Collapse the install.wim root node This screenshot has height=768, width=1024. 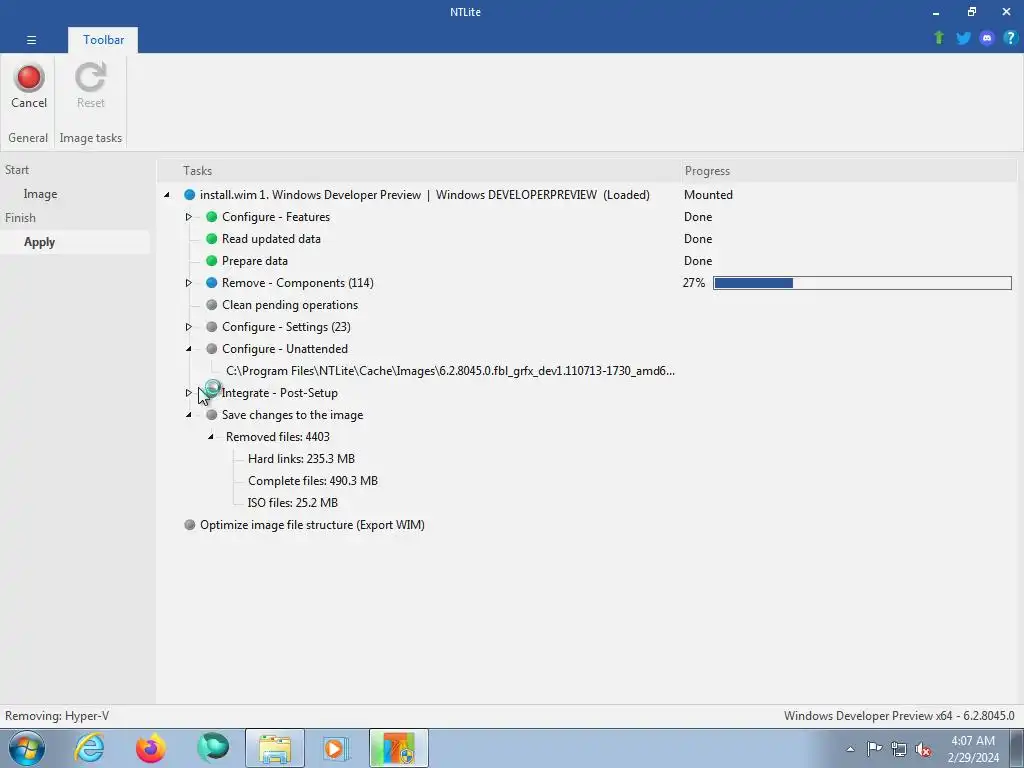167,195
